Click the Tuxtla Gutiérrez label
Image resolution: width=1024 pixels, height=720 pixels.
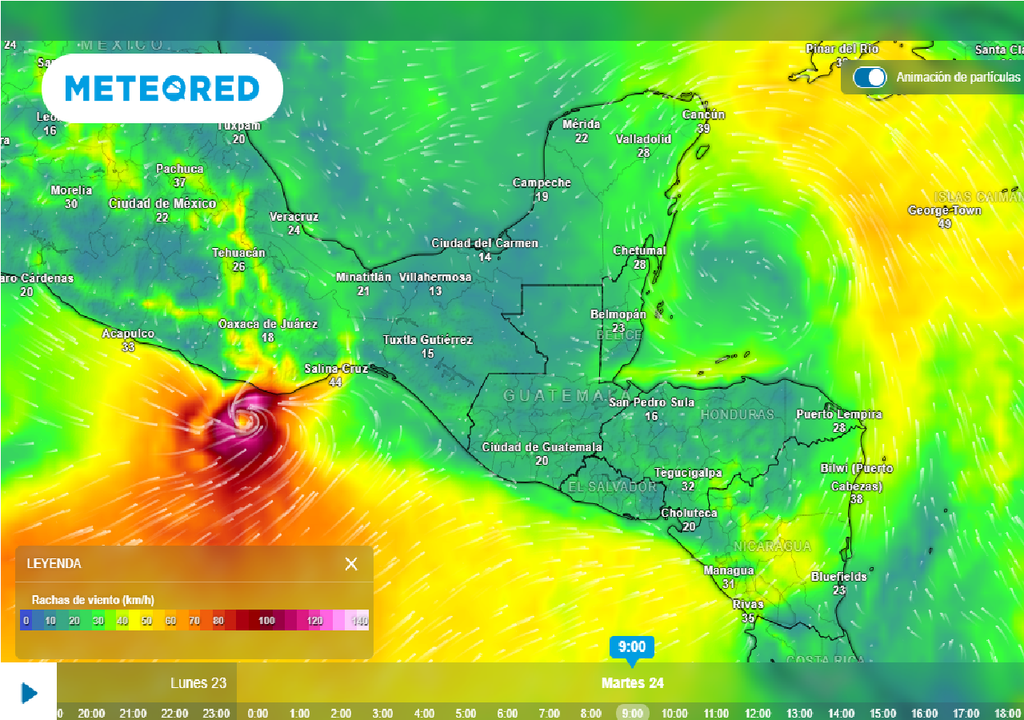coord(427,340)
